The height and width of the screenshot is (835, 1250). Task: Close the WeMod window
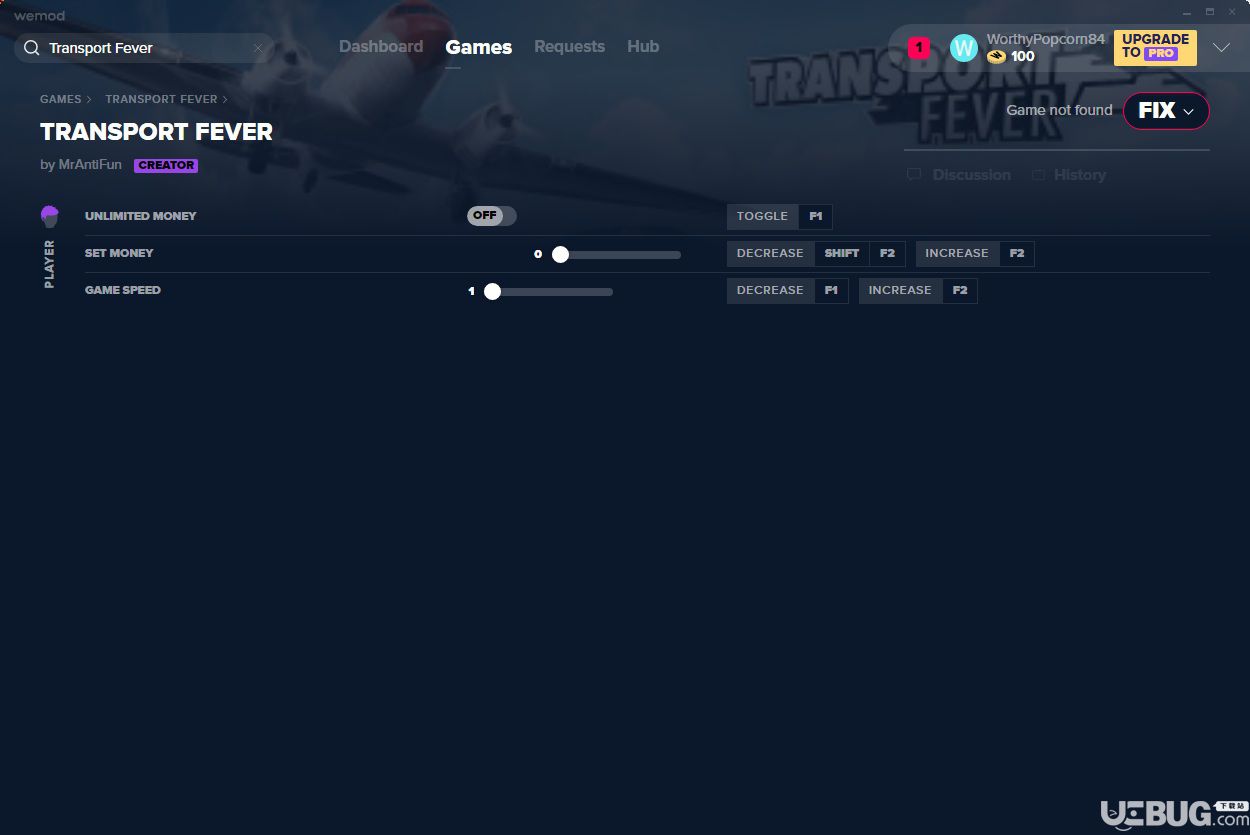point(1232,12)
